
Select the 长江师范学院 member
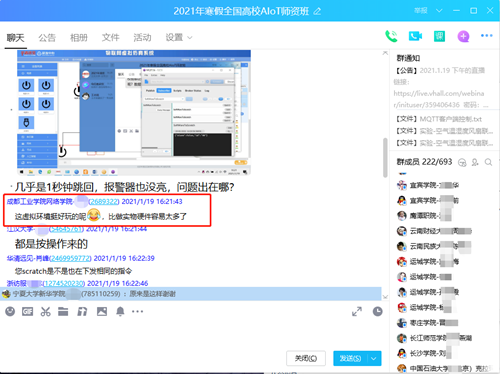coord(434,338)
